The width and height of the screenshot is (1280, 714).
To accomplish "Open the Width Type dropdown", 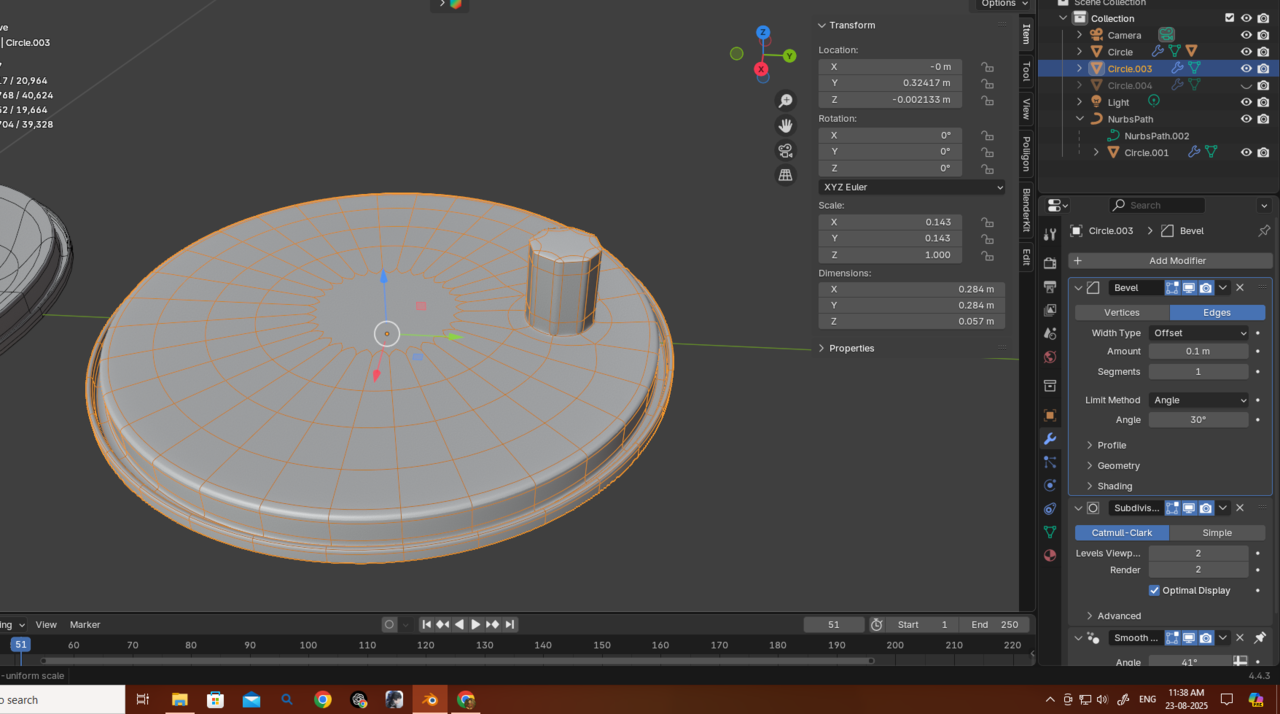I will pos(1199,333).
